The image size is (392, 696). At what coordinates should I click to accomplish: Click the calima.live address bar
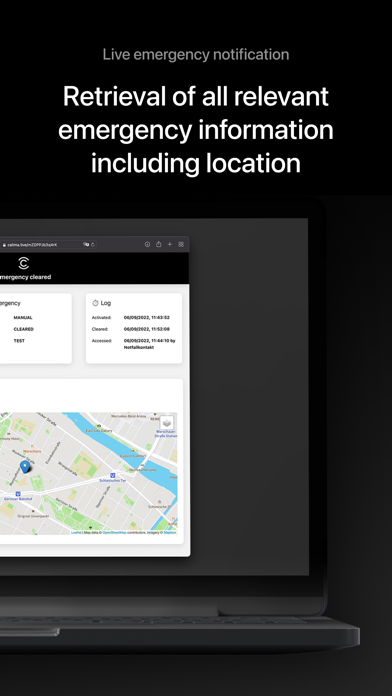click(x=48, y=245)
